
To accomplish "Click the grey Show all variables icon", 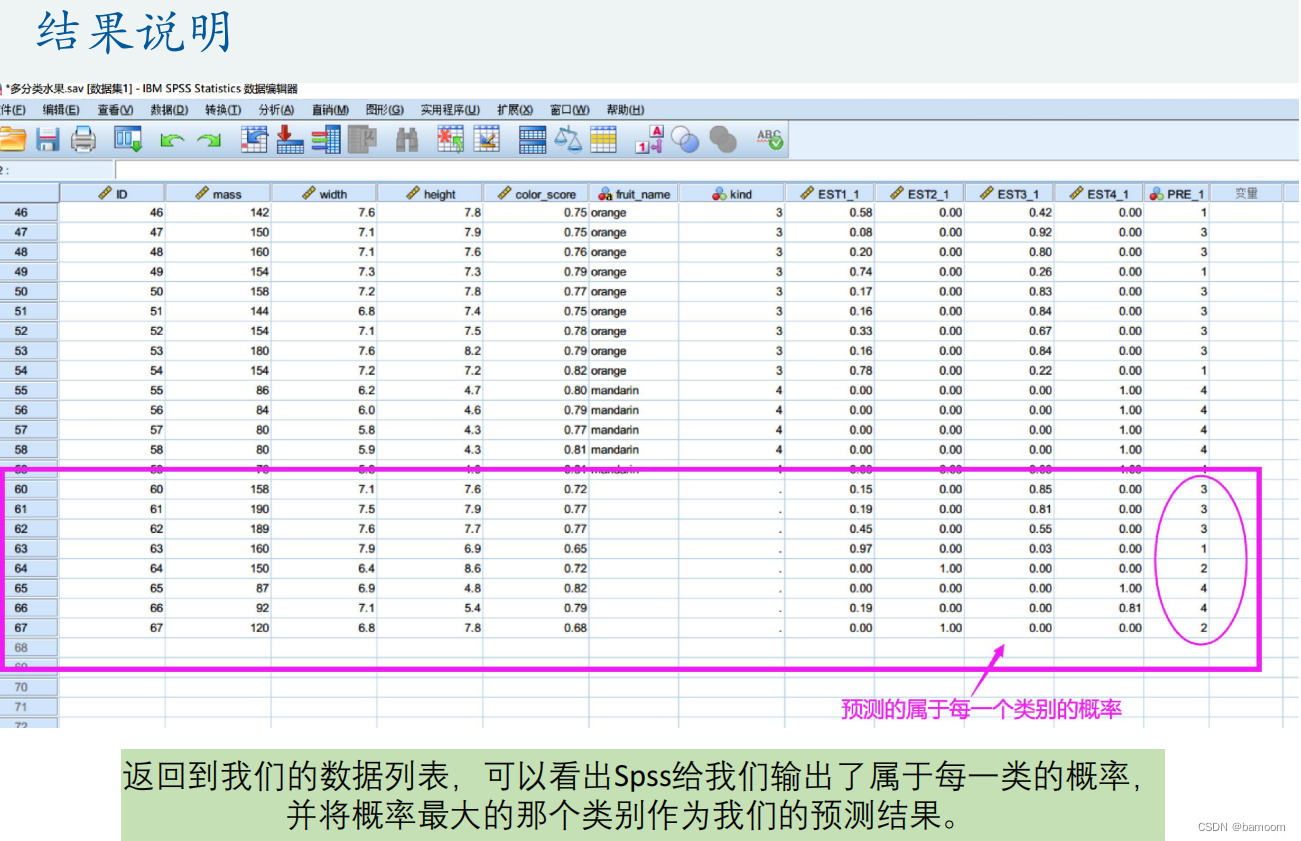I will coord(723,140).
